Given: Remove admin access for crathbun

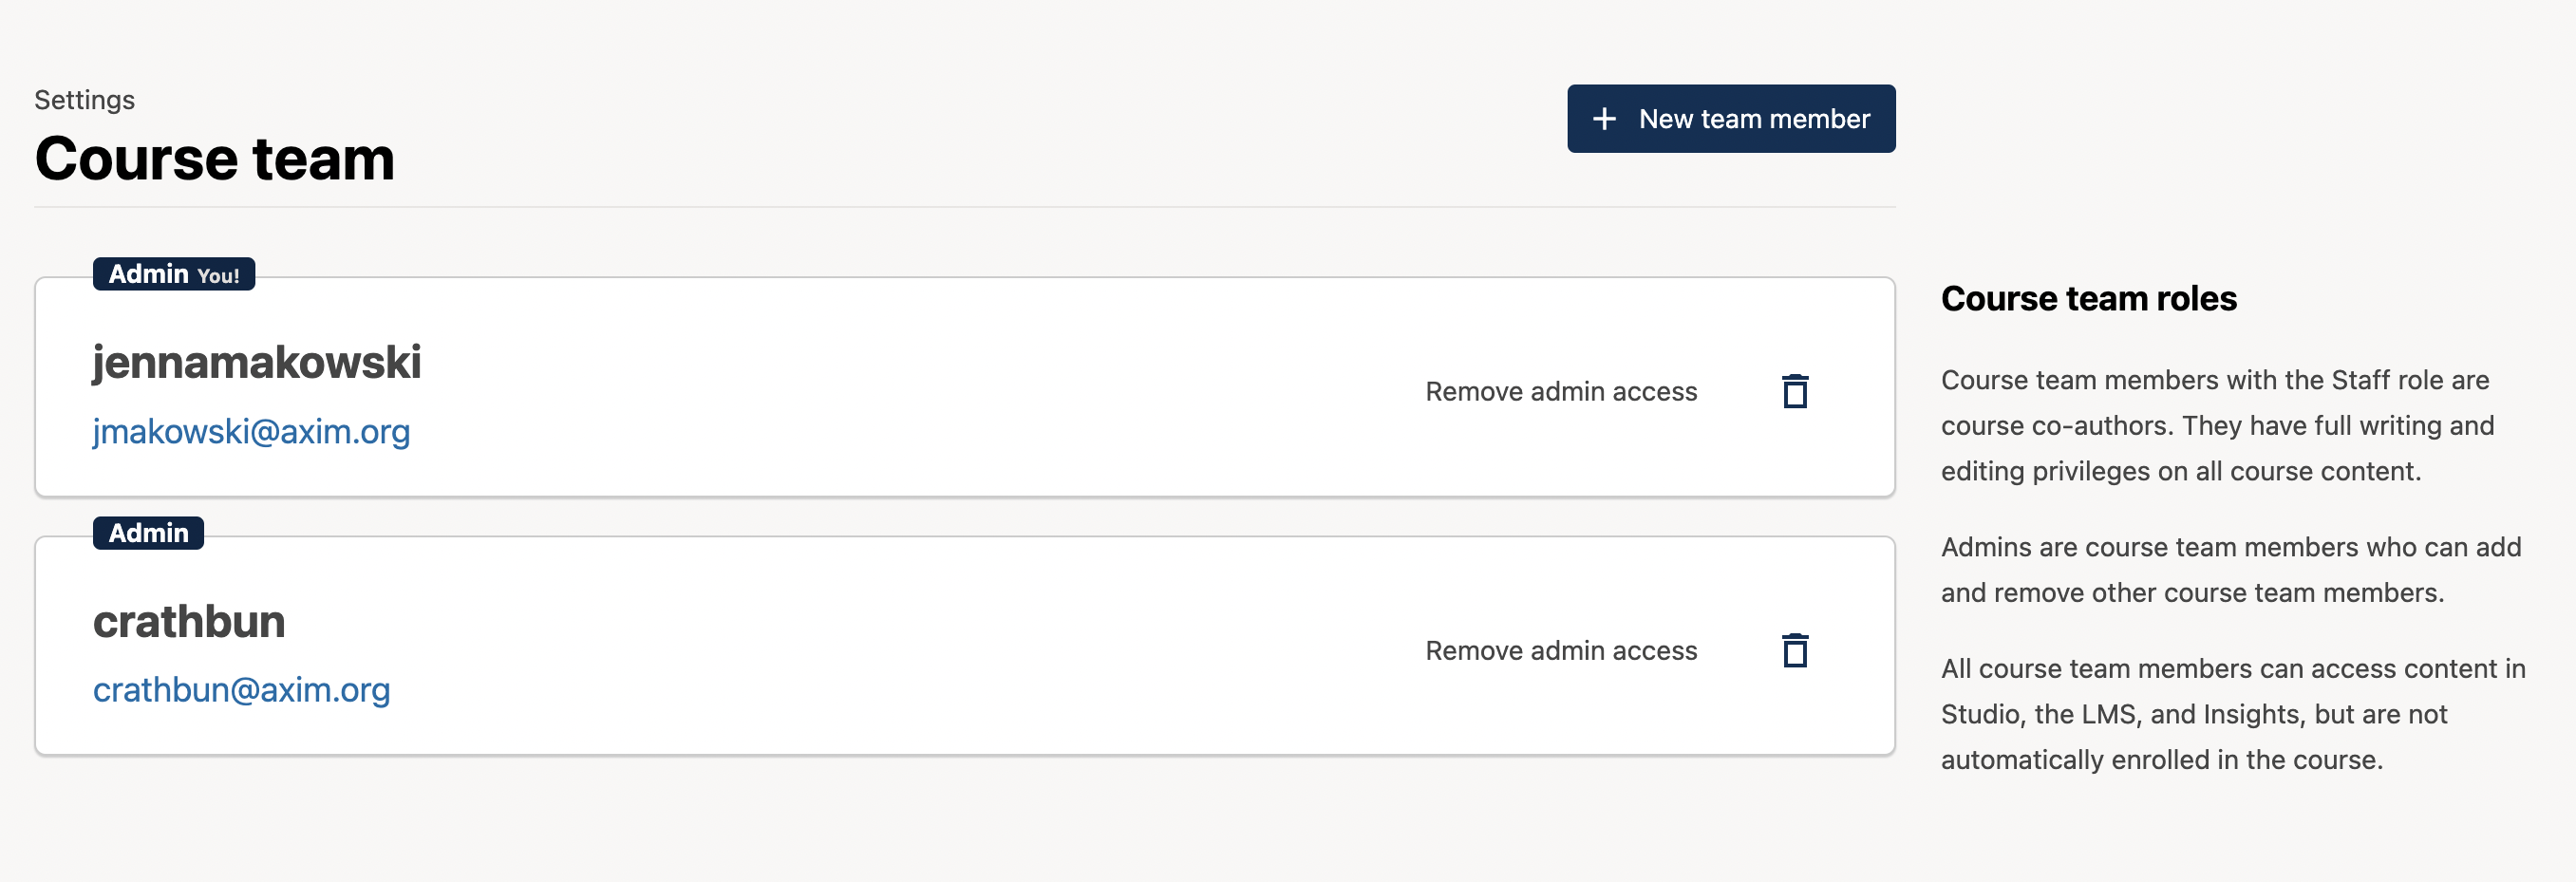Looking at the screenshot, I should [x=1560, y=650].
